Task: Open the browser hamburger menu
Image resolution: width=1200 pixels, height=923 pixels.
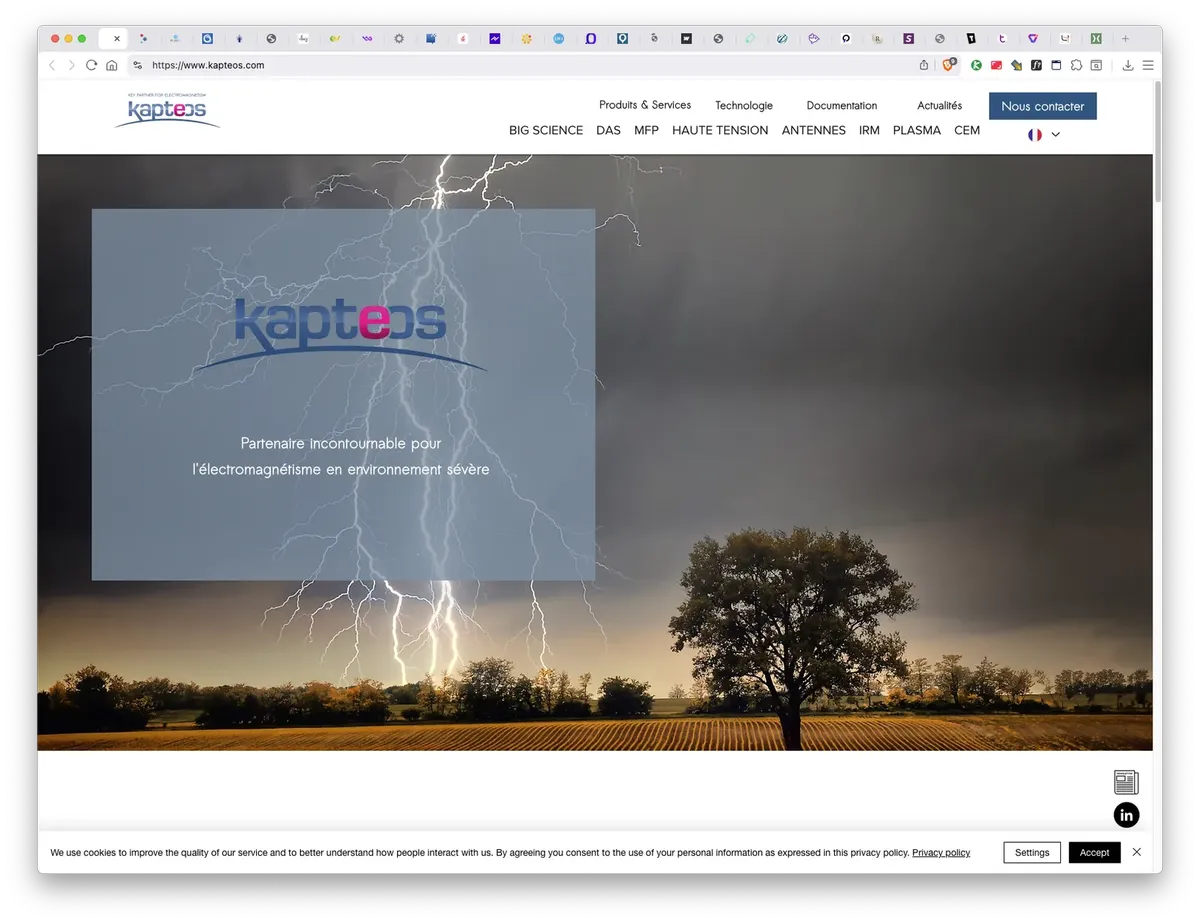Action: (x=1148, y=65)
